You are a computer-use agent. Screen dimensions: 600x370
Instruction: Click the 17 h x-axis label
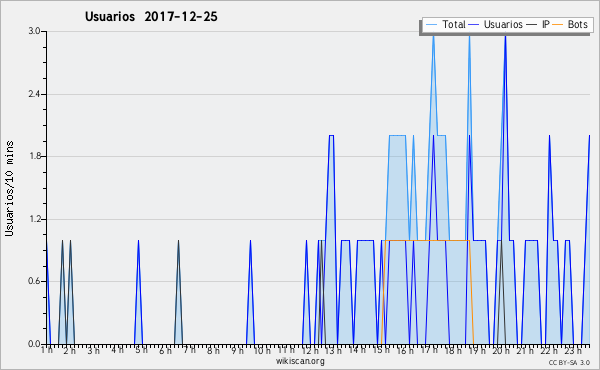click(429, 350)
